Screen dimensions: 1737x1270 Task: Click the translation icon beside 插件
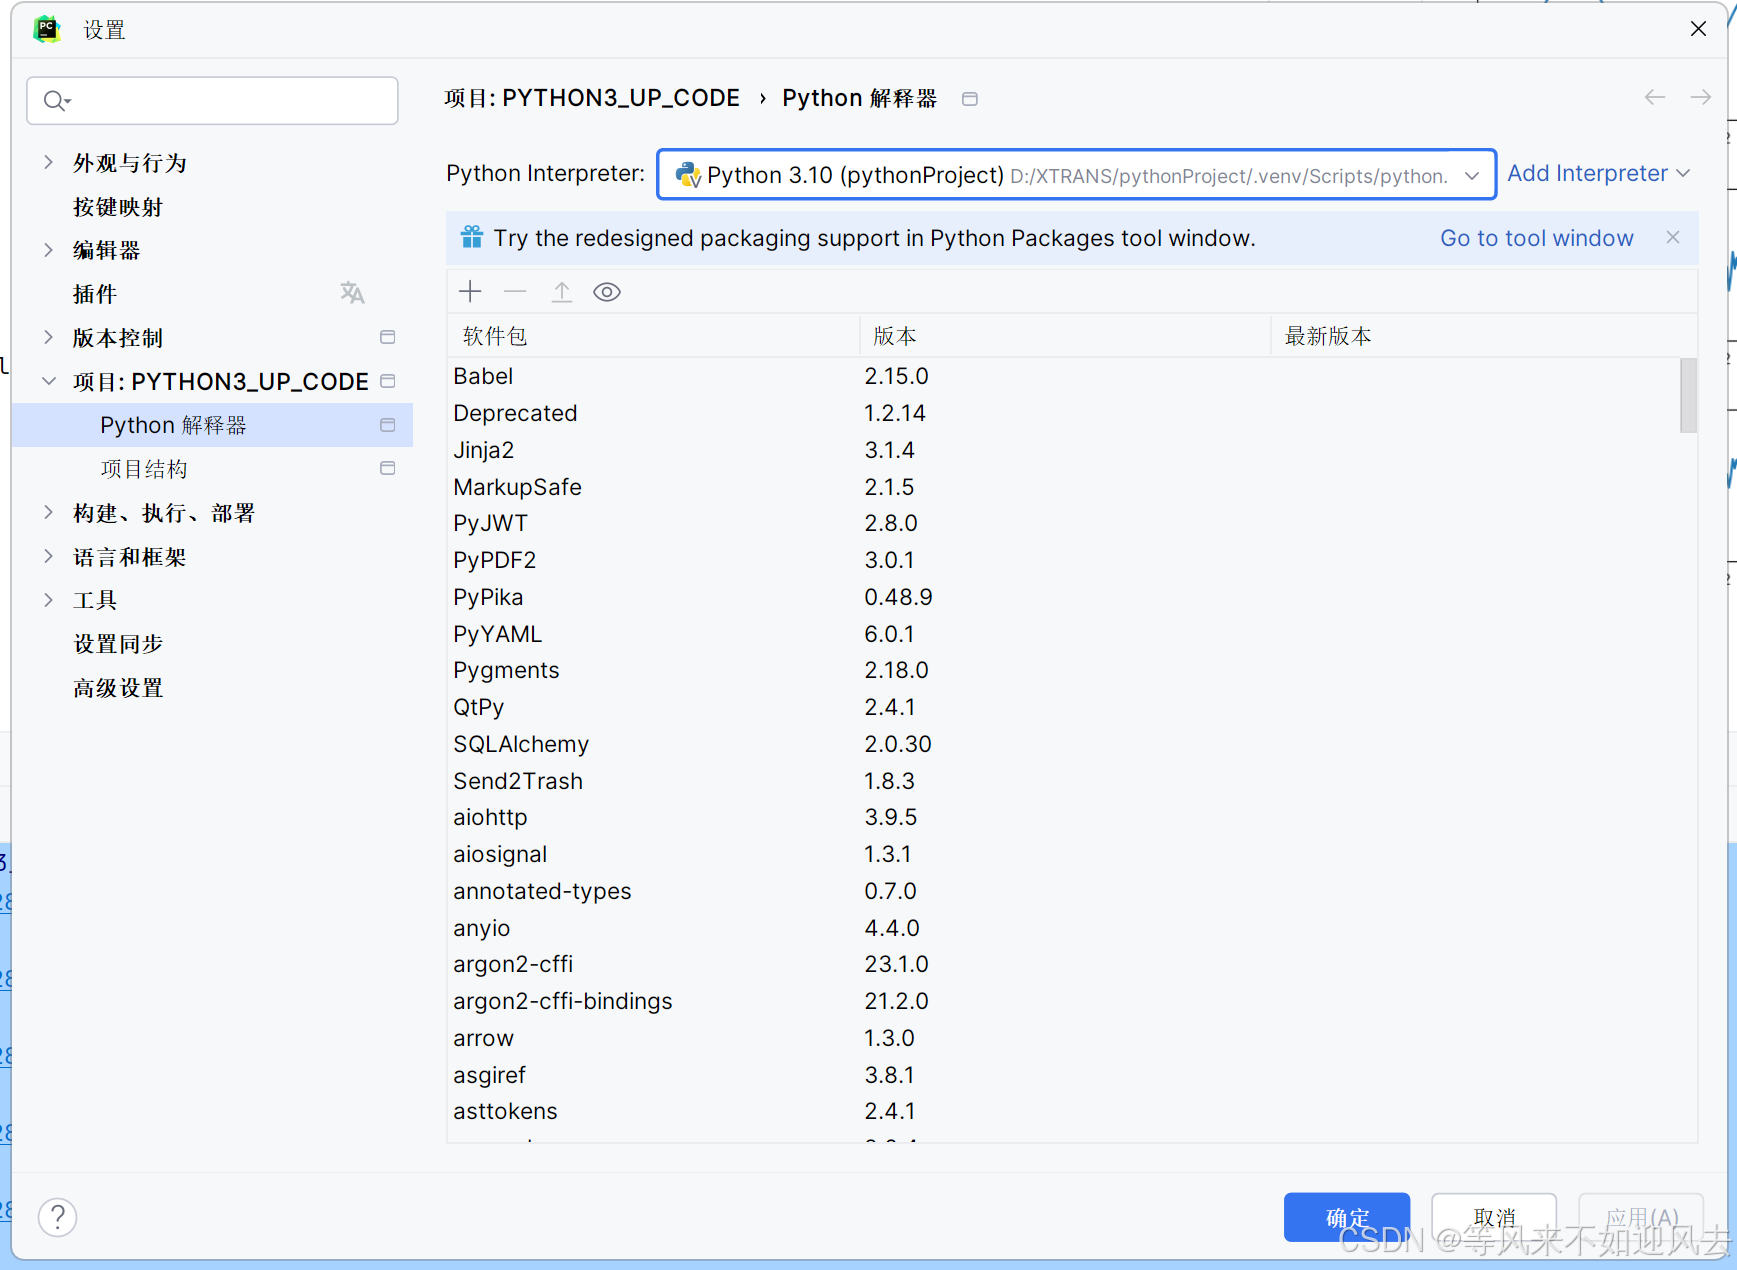352,293
